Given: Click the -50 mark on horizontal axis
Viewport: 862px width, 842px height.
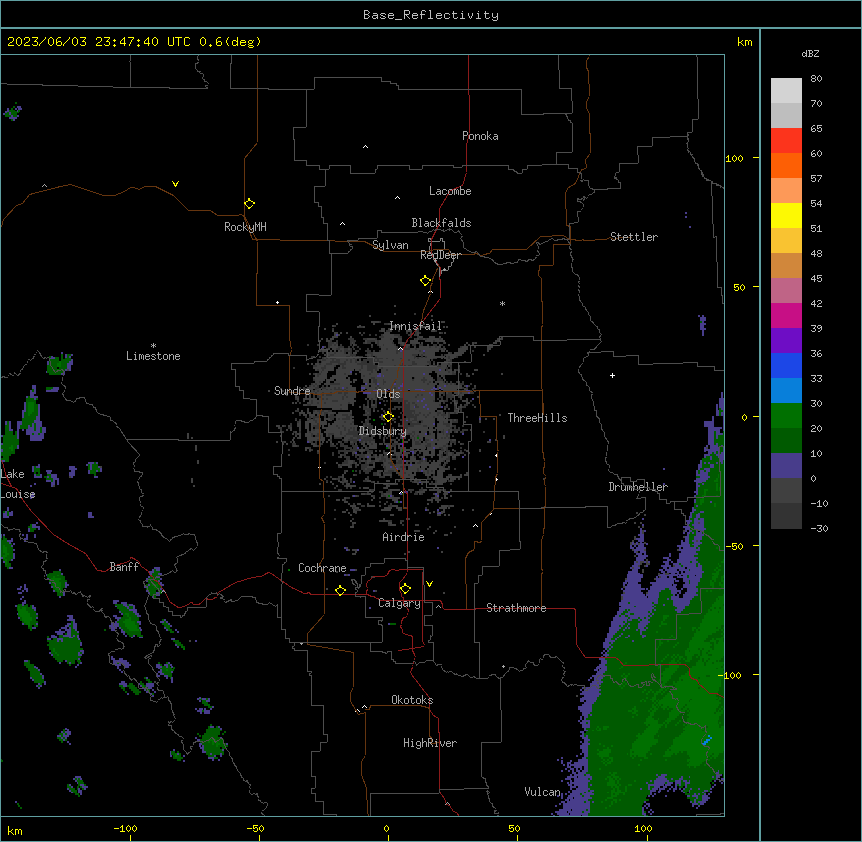Looking at the screenshot, I should pyautogui.click(x=255, y=828).
